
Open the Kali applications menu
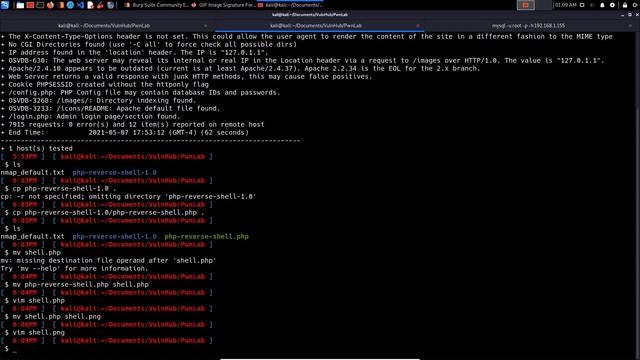(5, 5)
